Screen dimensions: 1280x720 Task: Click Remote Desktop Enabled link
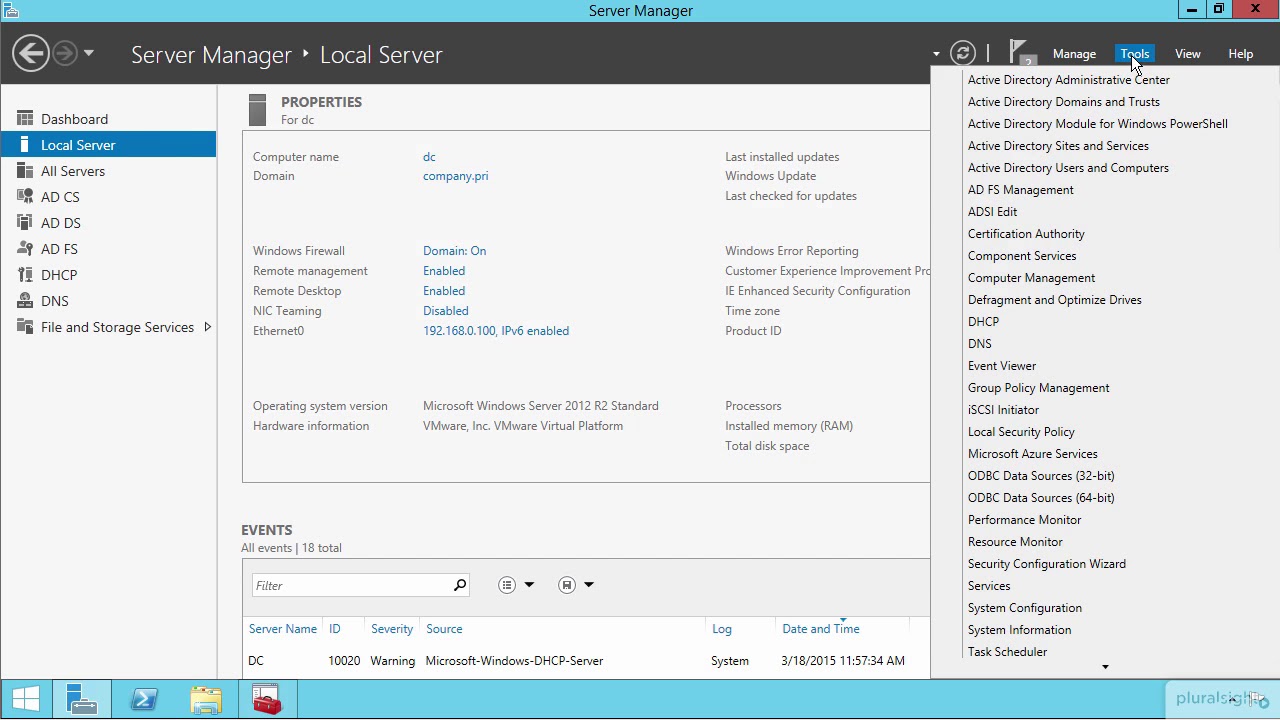tap(444, 291)
